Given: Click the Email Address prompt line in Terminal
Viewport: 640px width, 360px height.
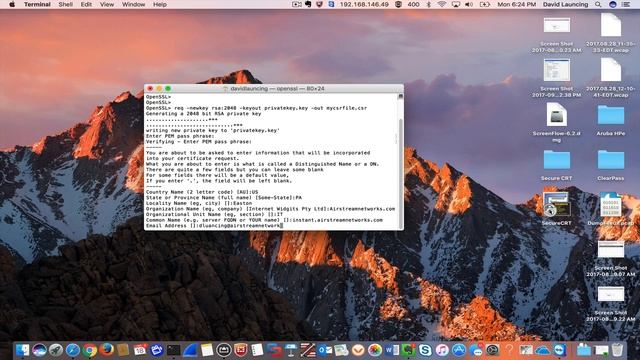Looking at the screenshot, I should [x=214, y=225].
